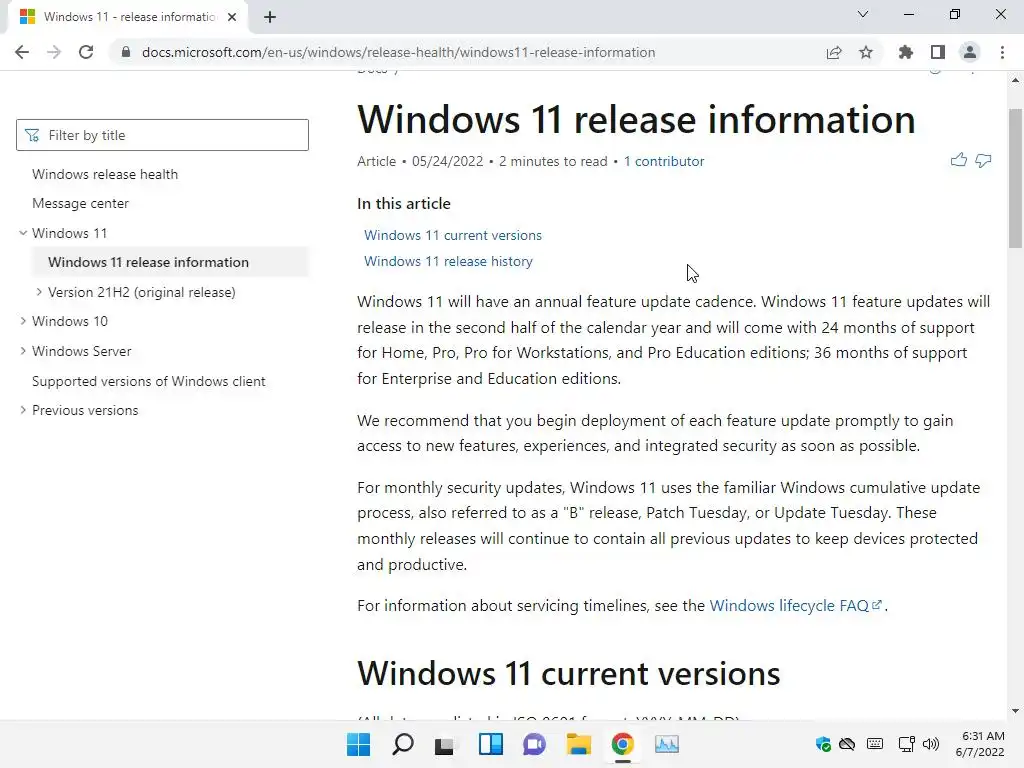Expand the Previous versions node
The image size is (1024, 768).
click(23, 410)
